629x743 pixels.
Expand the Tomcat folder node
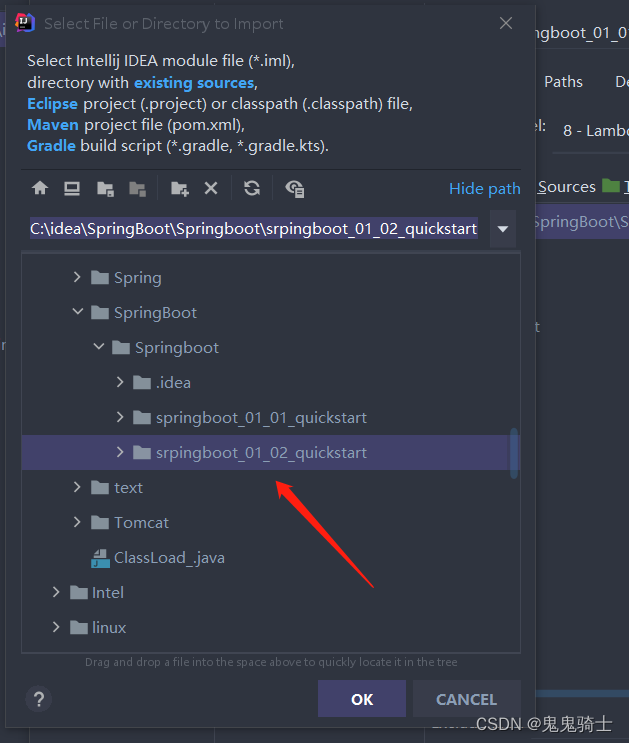coord(77,523)
